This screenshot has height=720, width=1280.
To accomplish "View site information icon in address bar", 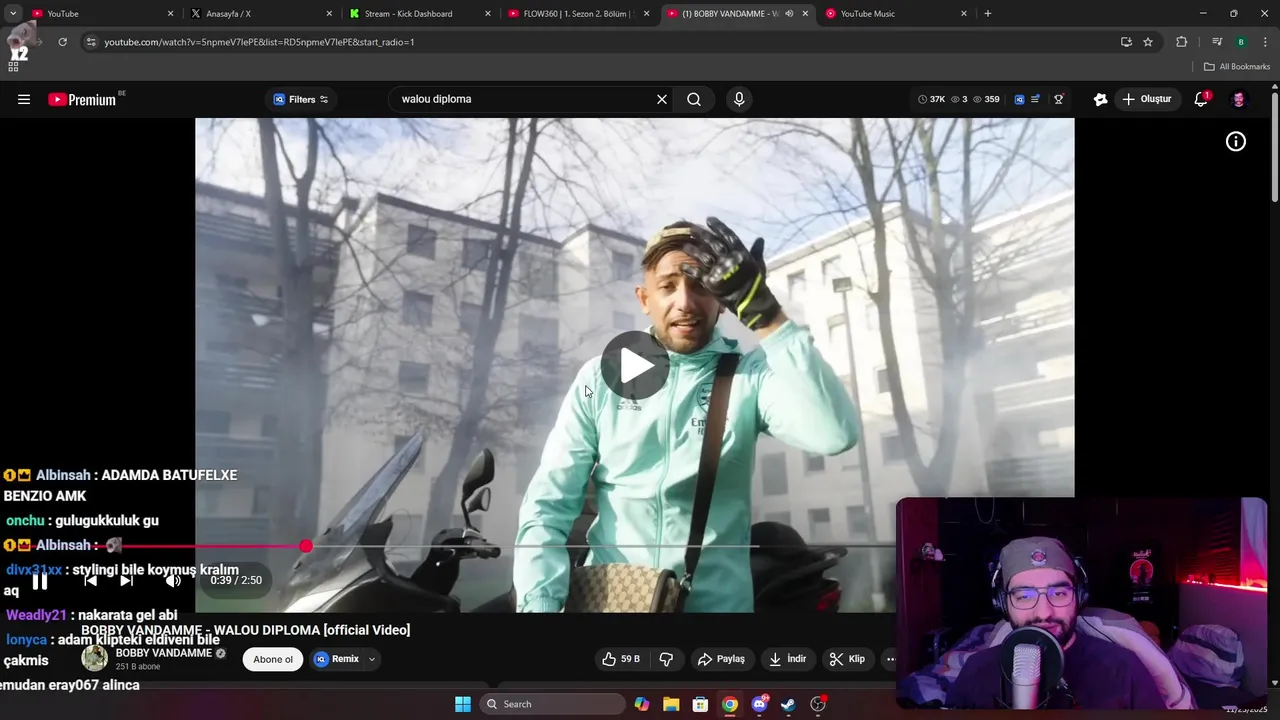I will [x=91, y=42].
